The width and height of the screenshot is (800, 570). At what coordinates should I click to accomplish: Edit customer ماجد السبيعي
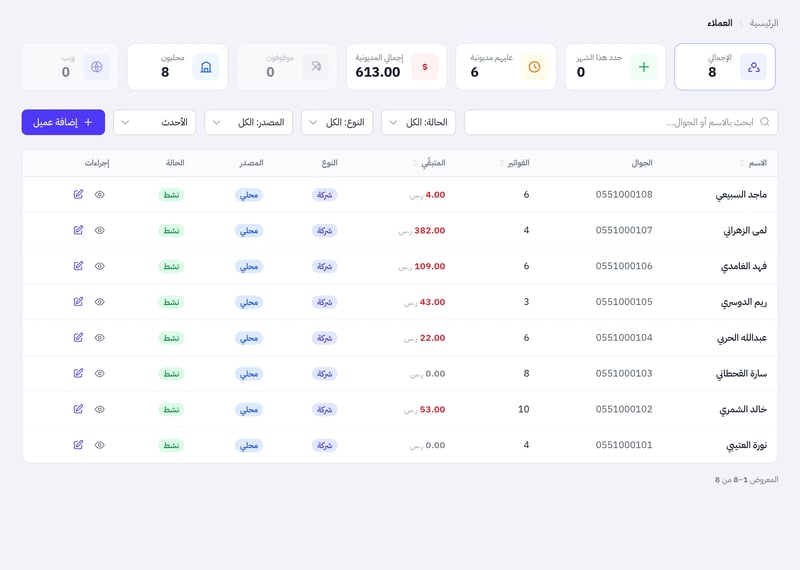tap(78, 194)
